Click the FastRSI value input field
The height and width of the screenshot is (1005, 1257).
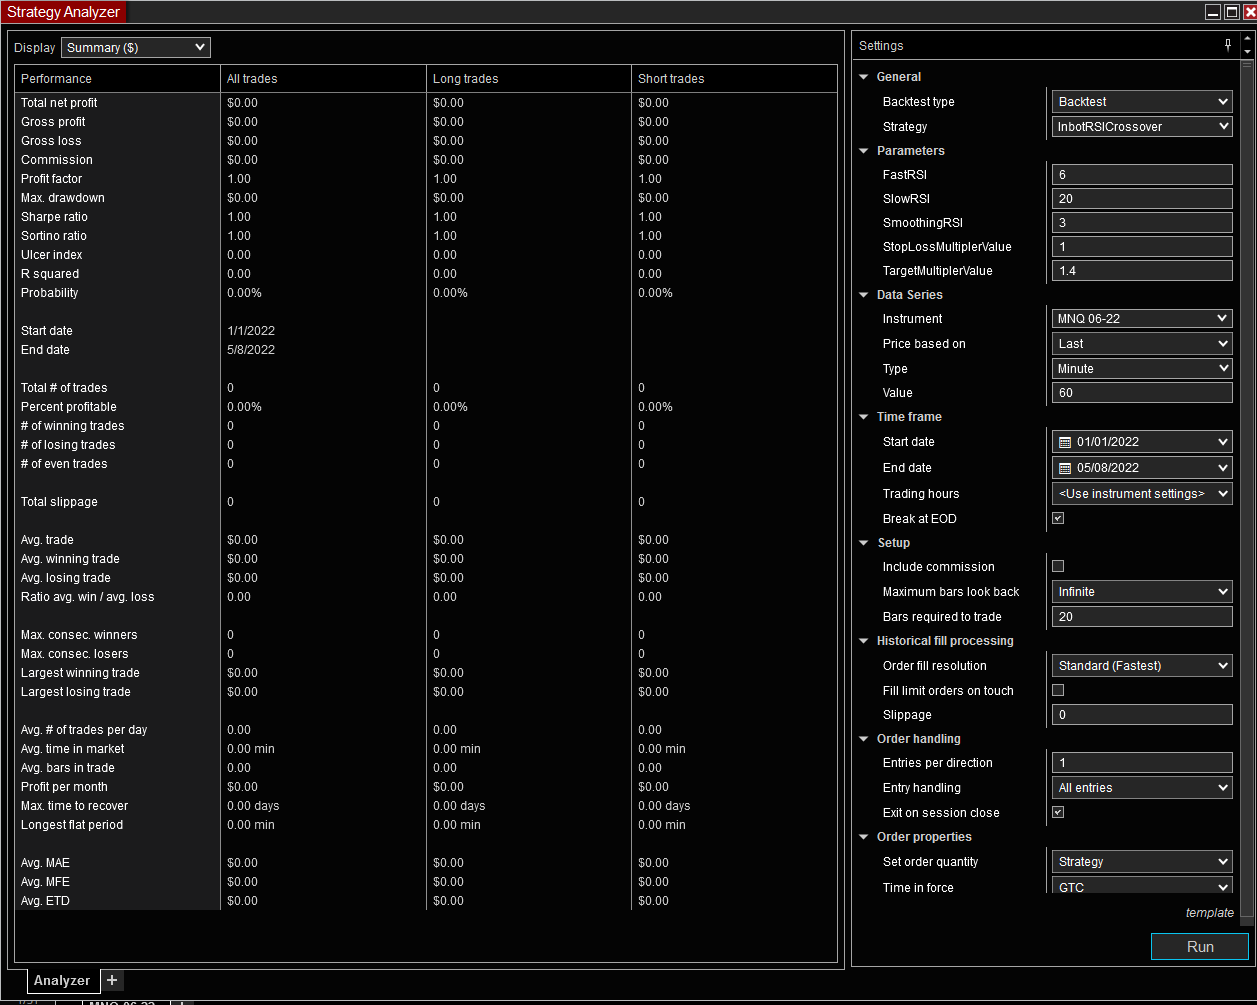[1141, 175]
